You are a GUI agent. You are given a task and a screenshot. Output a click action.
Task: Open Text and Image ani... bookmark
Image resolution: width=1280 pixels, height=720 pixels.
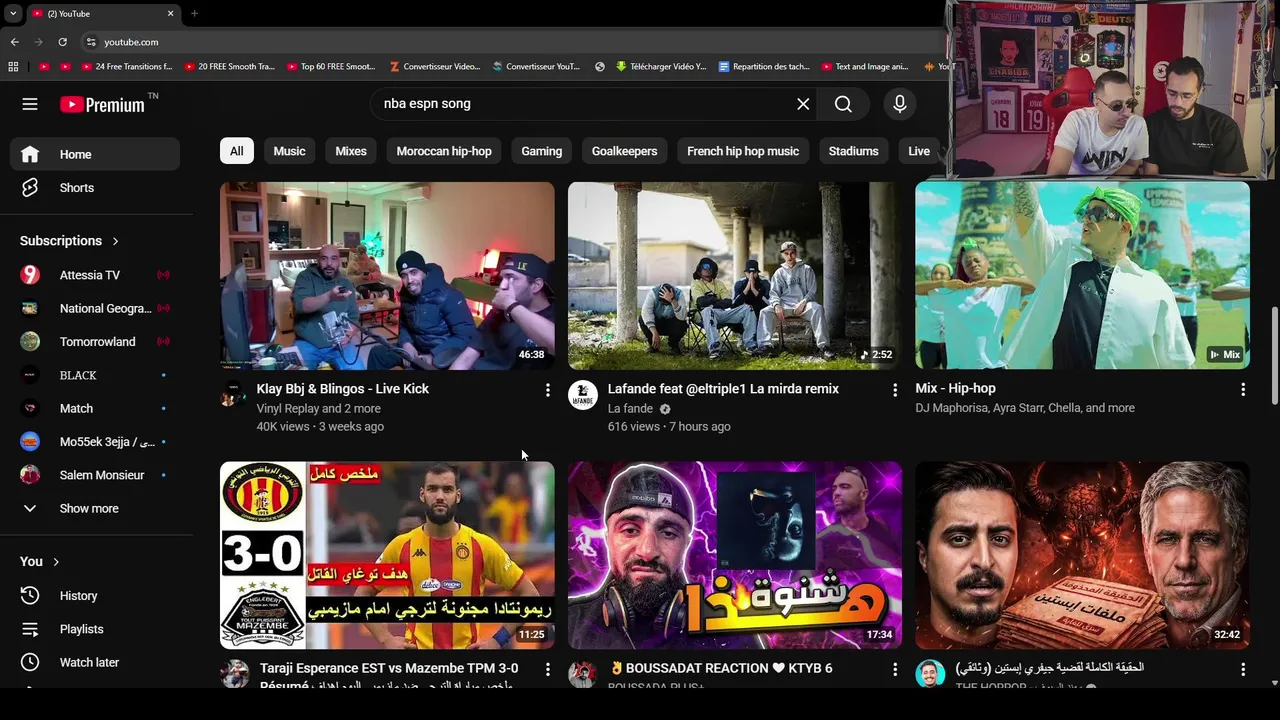click(865, 67)
